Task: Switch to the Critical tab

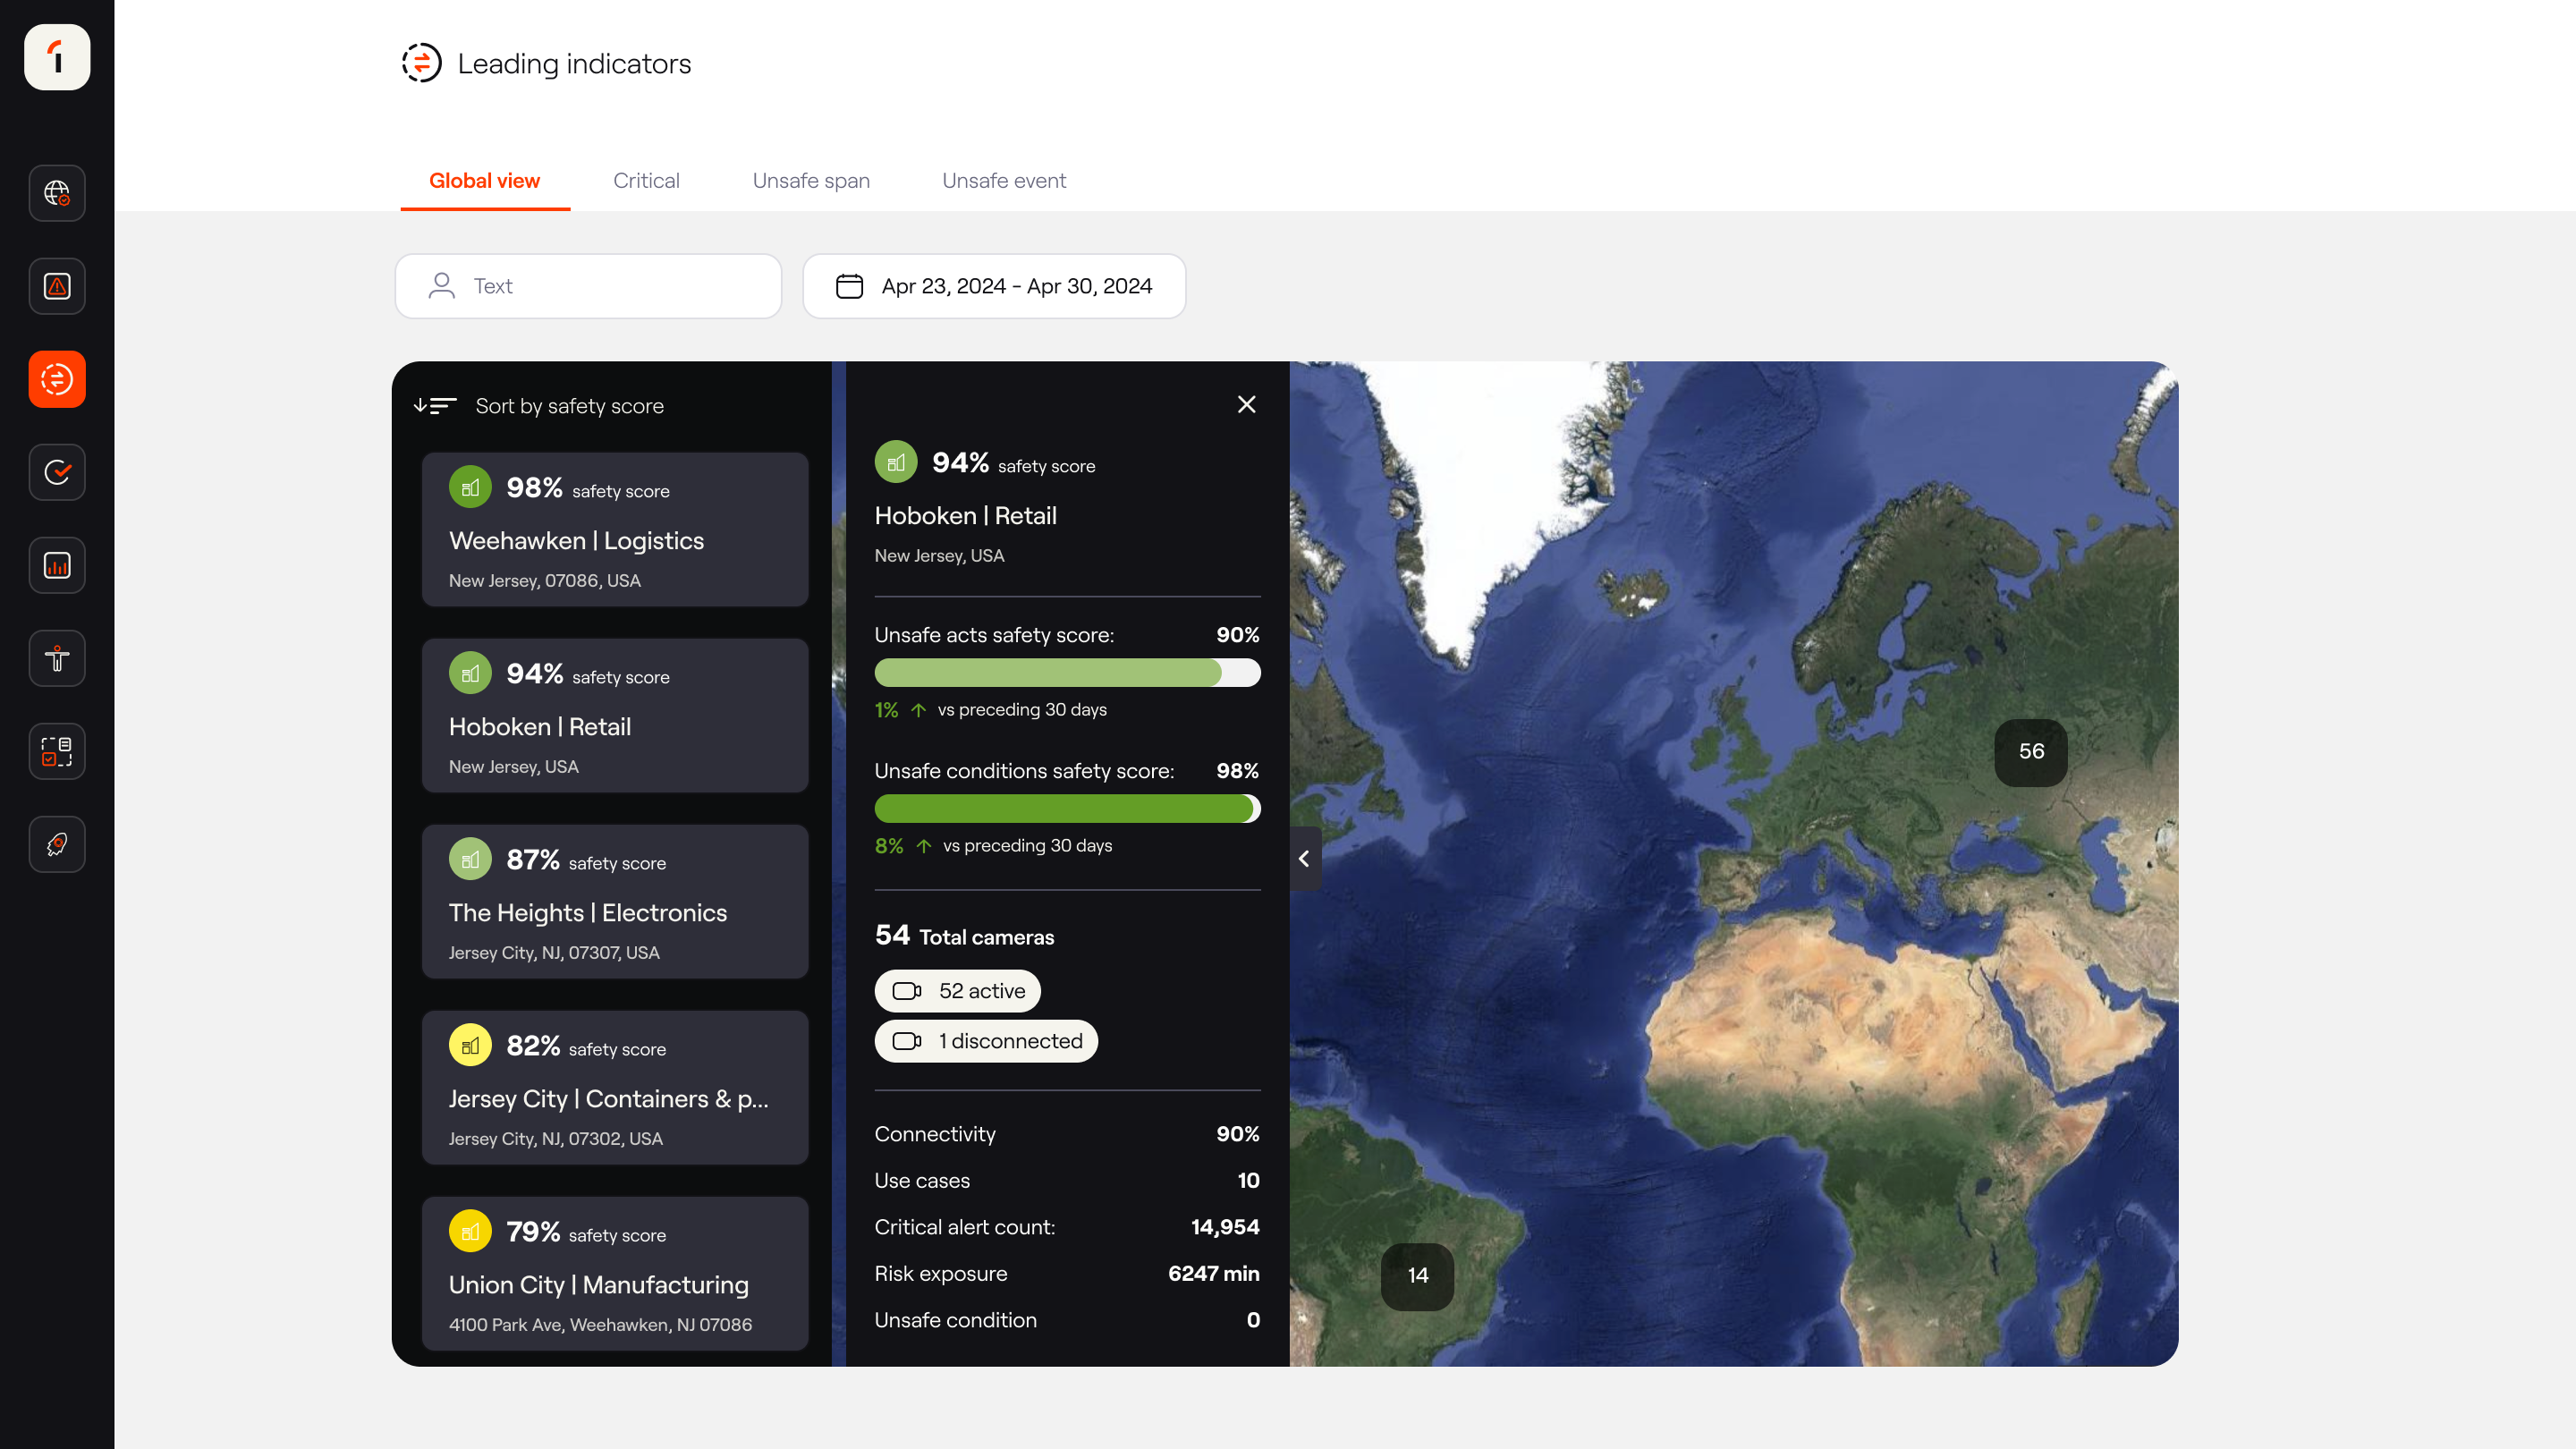Action: [646, 181]
